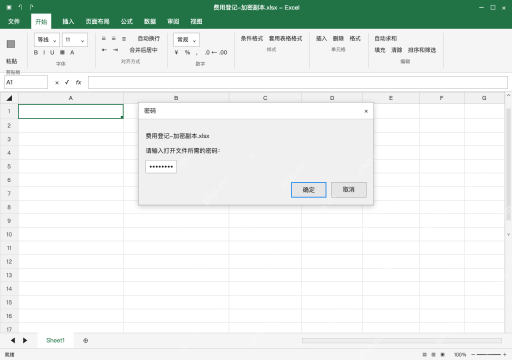Select column A header
The image size is (512, 360).
[x=71, y=98]
